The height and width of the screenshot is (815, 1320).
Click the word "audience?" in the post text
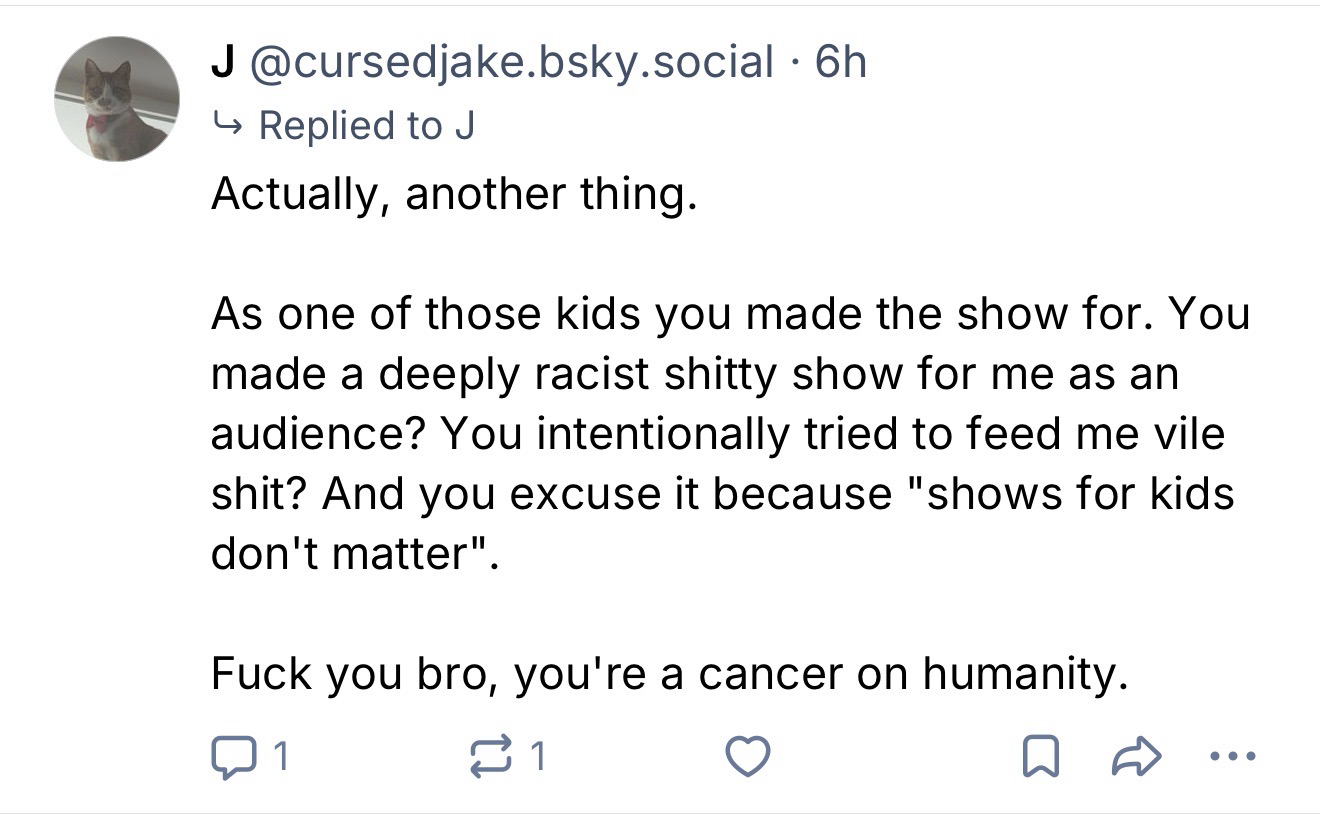point(315,434)
